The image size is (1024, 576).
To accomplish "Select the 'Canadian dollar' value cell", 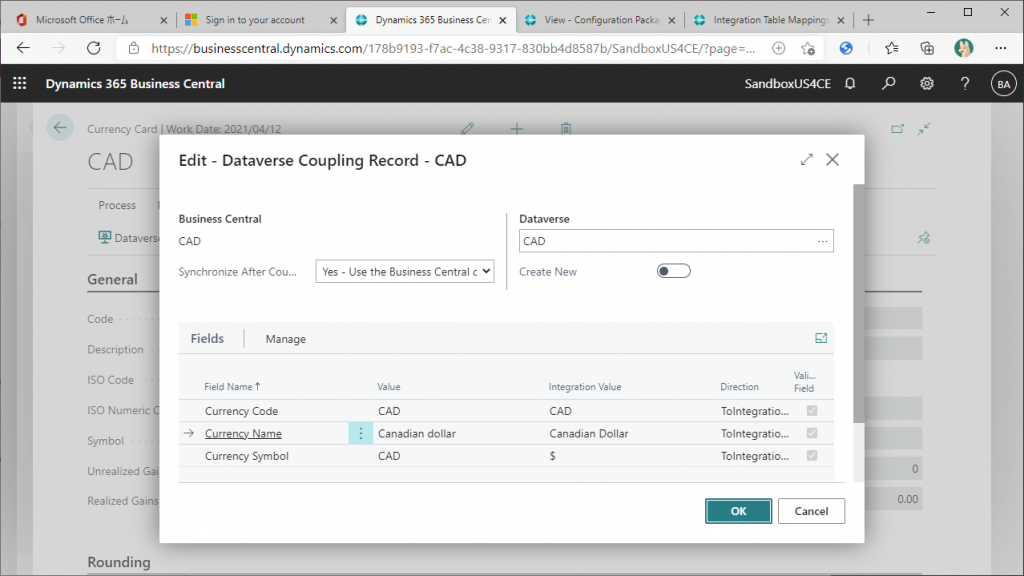I will 417,434.
